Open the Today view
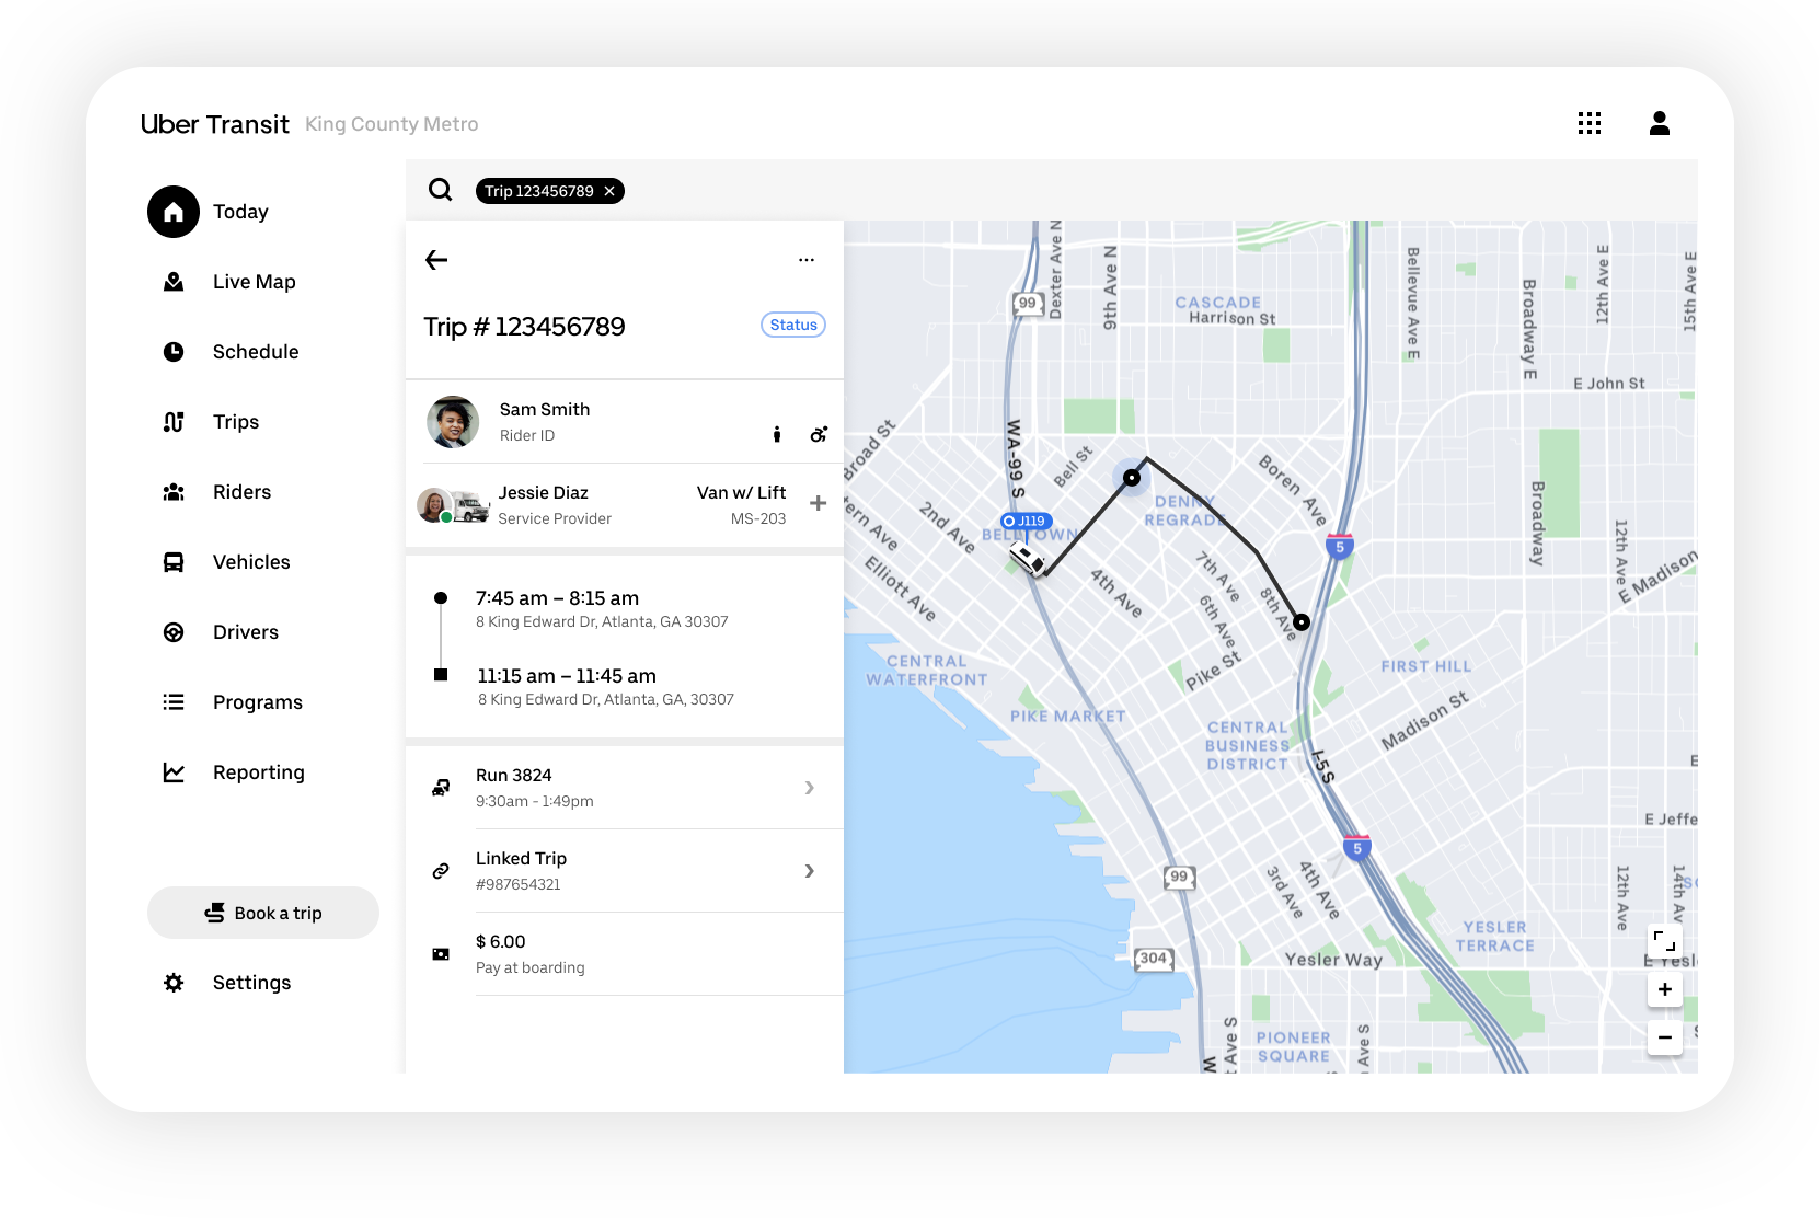1819x1218 pixels. coord(239,211)
